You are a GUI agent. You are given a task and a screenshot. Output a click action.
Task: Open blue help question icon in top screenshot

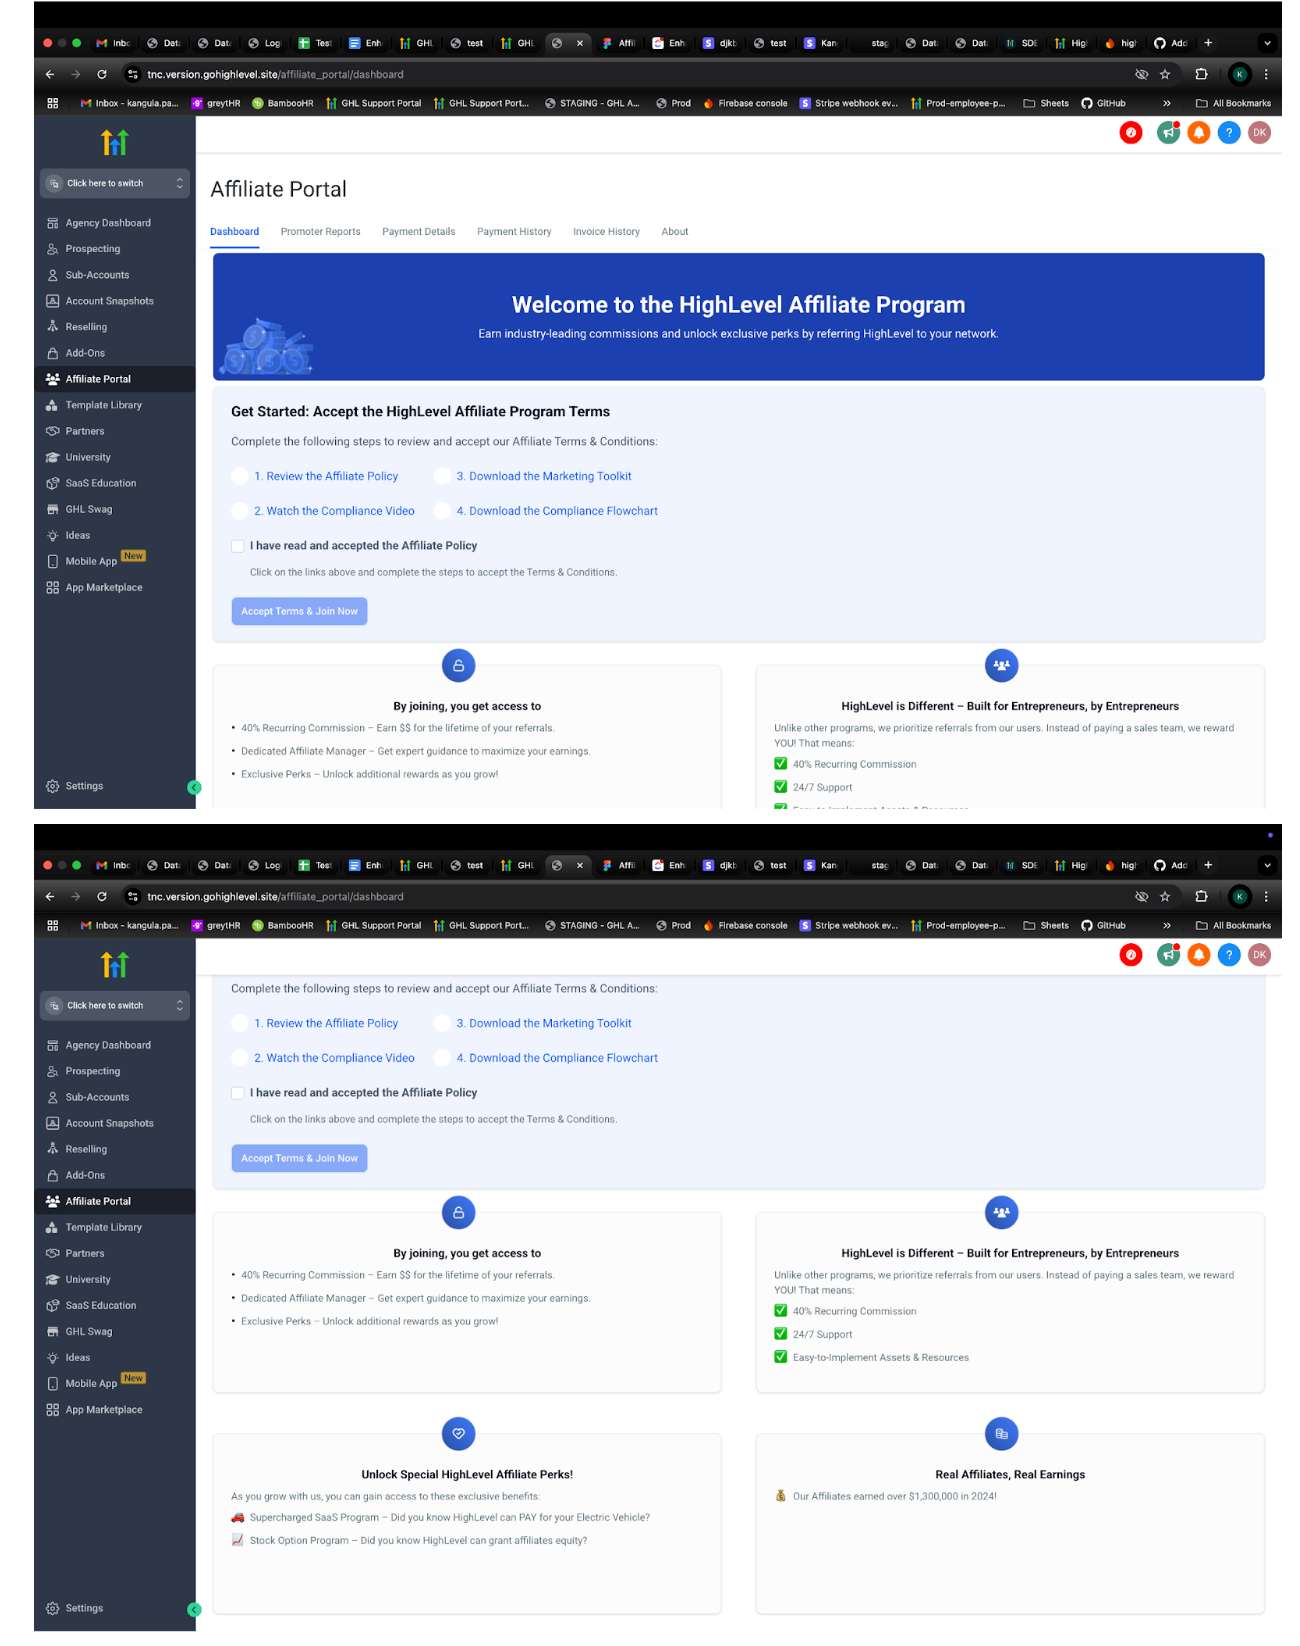[x=1229, y=132]
